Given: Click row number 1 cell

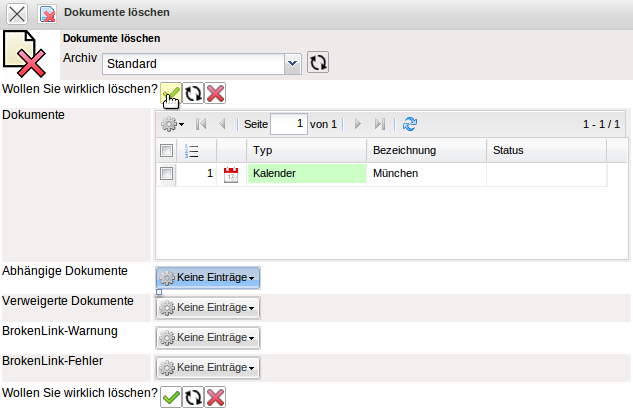Looking at the screenshot, I should 196,174.
